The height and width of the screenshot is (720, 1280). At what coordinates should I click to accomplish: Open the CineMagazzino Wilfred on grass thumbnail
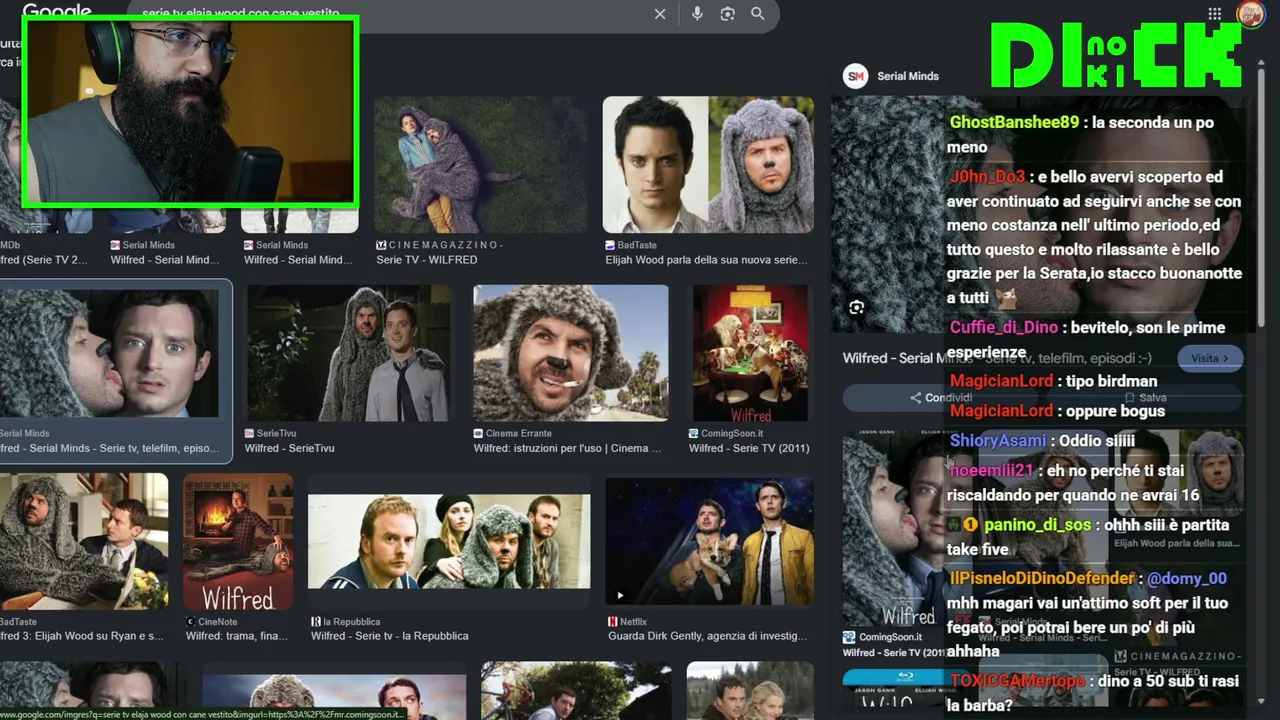pos(481,165)
